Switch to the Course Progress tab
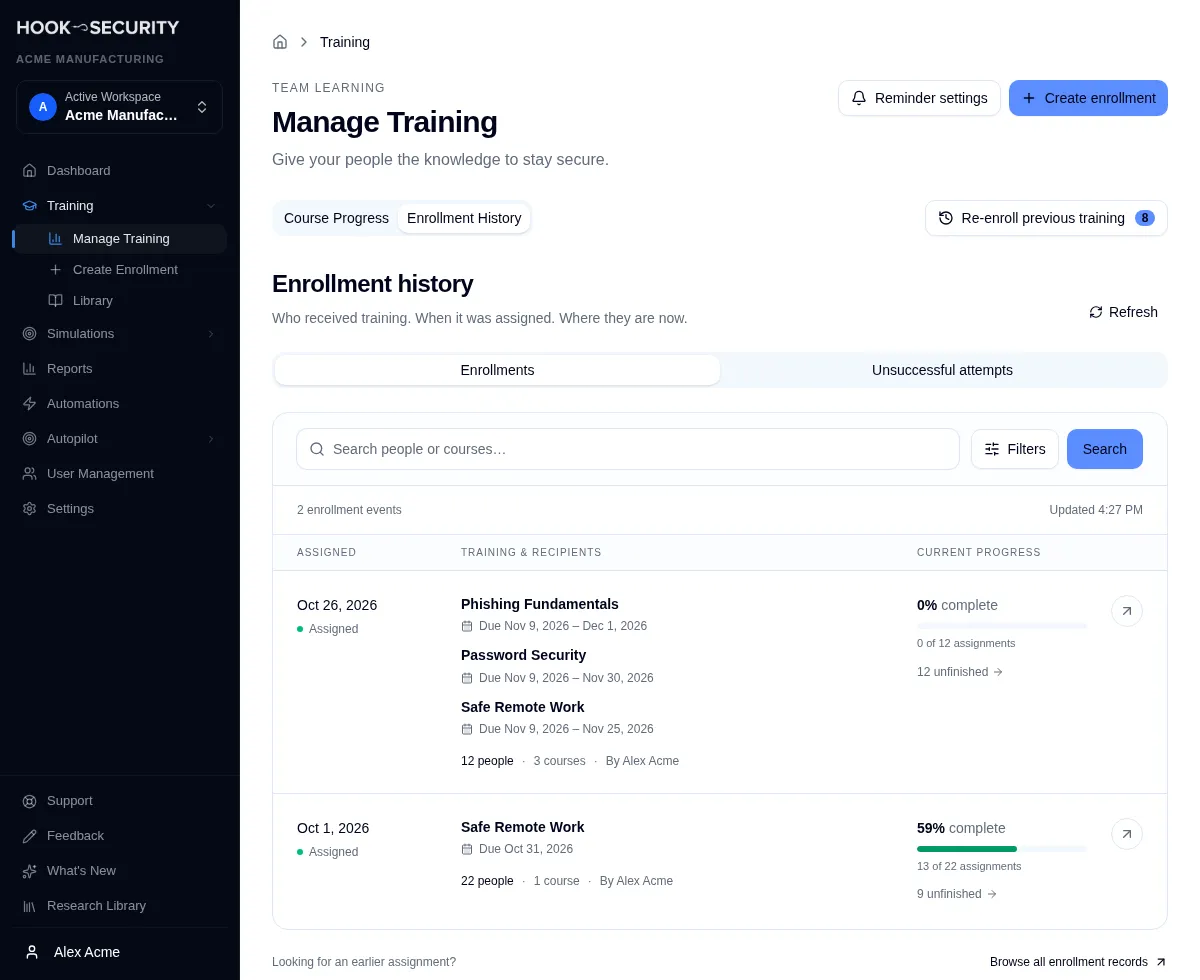 (x=336, y=218)
